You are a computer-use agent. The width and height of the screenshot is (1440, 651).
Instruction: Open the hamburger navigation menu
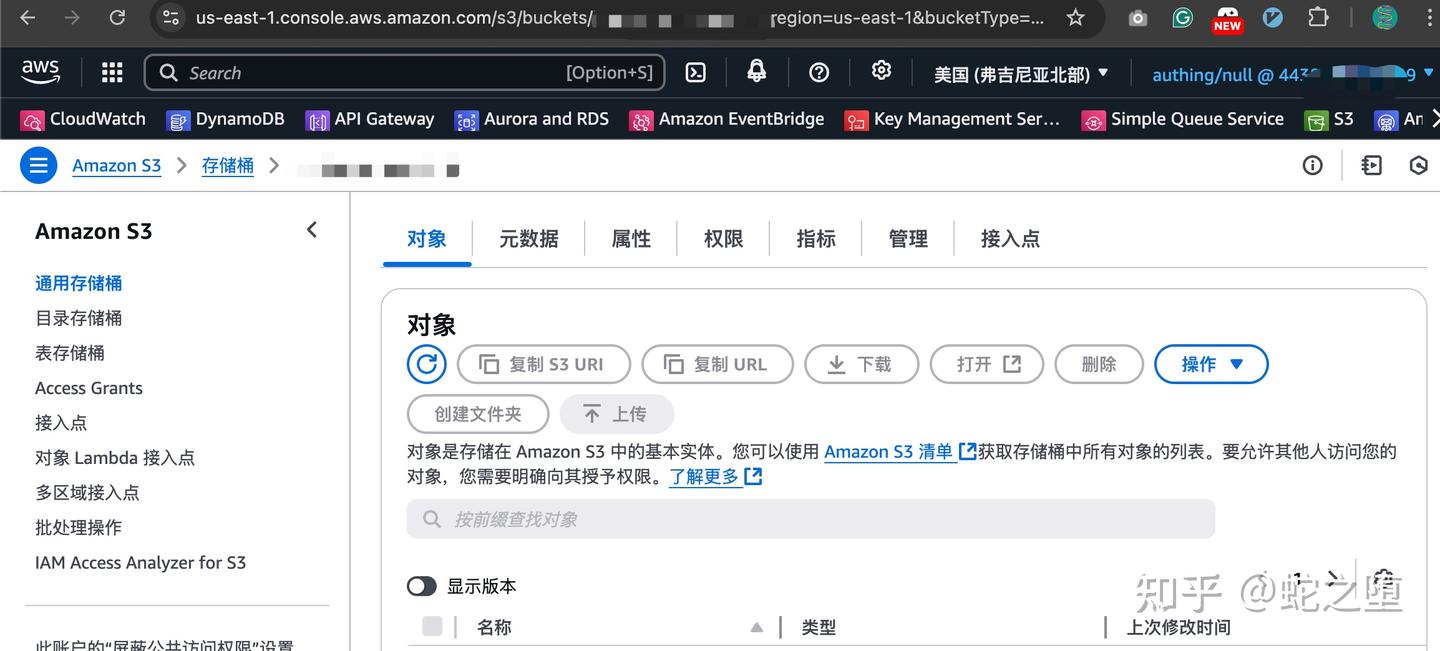[38, 165]
